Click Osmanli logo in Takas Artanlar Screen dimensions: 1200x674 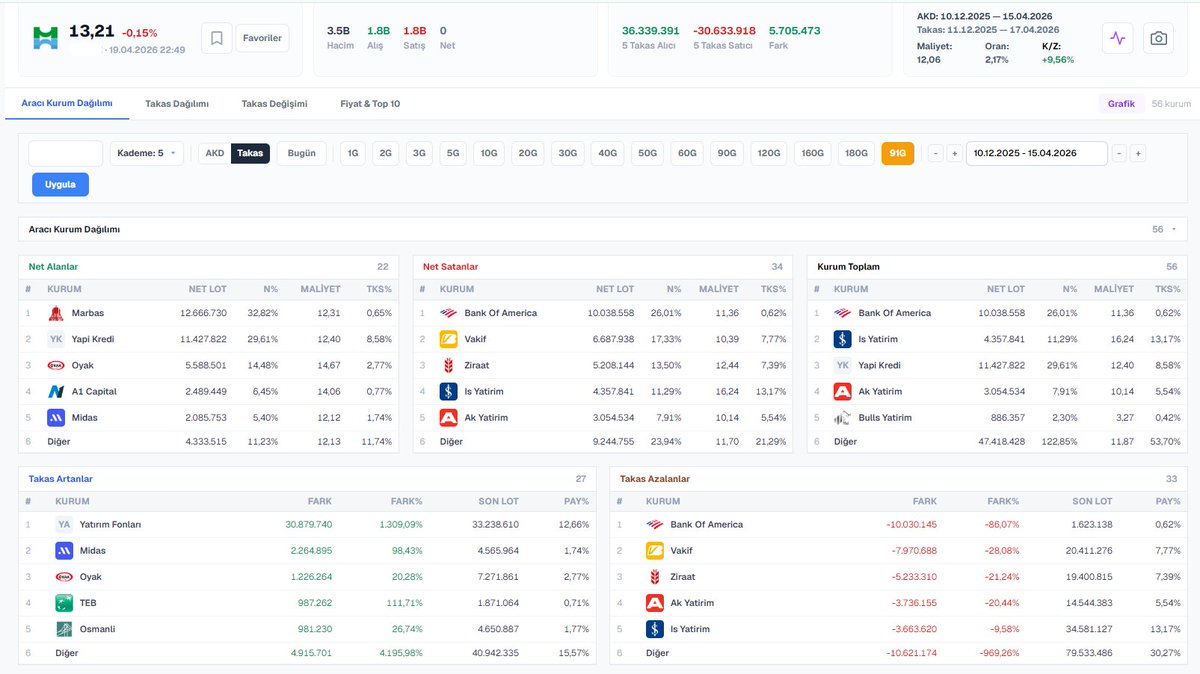coord(64,629)
